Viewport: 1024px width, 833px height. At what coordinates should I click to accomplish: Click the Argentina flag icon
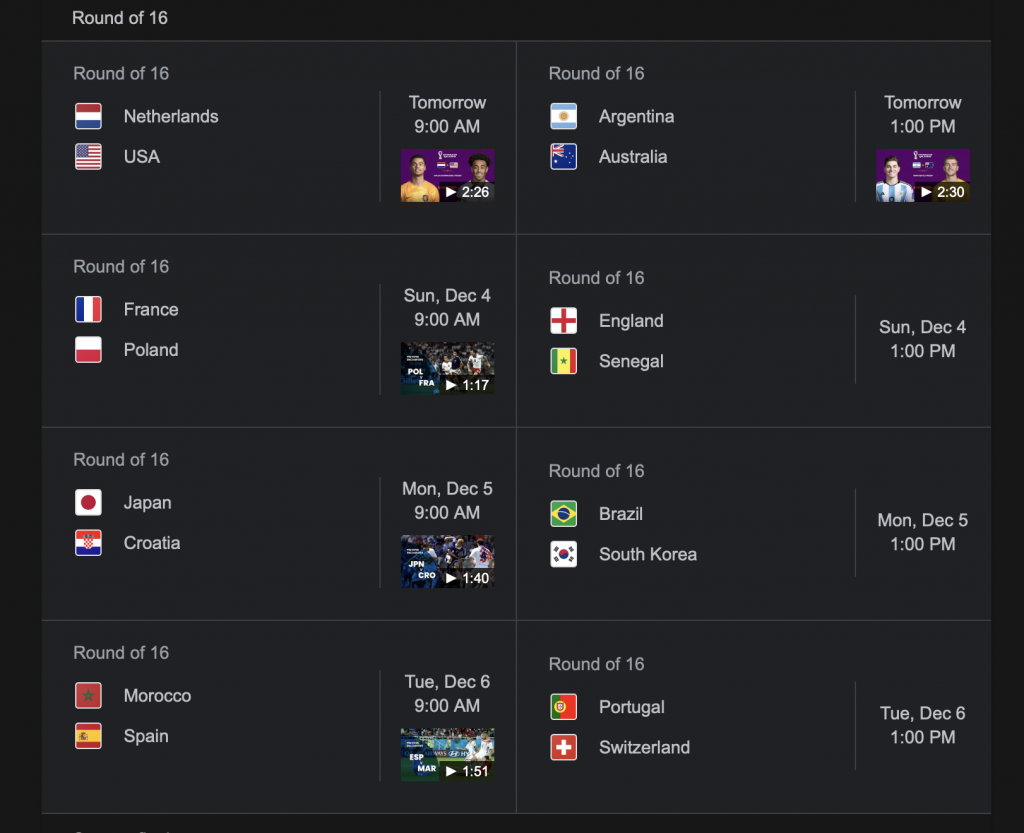pos(563,117)
